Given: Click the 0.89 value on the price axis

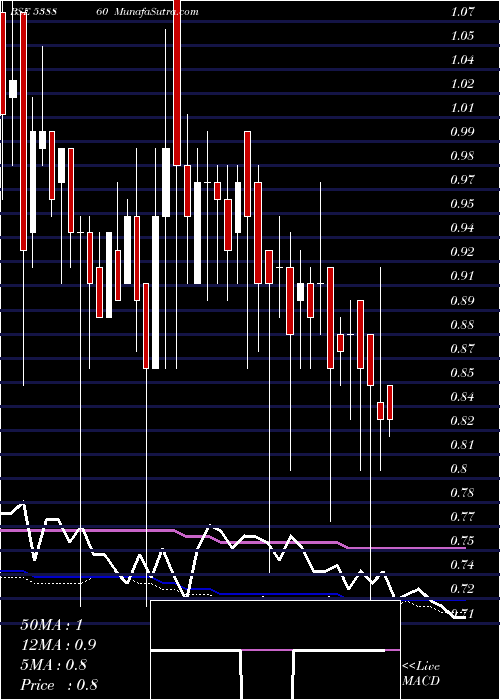Looking at the screenshot, I should 462,300.
